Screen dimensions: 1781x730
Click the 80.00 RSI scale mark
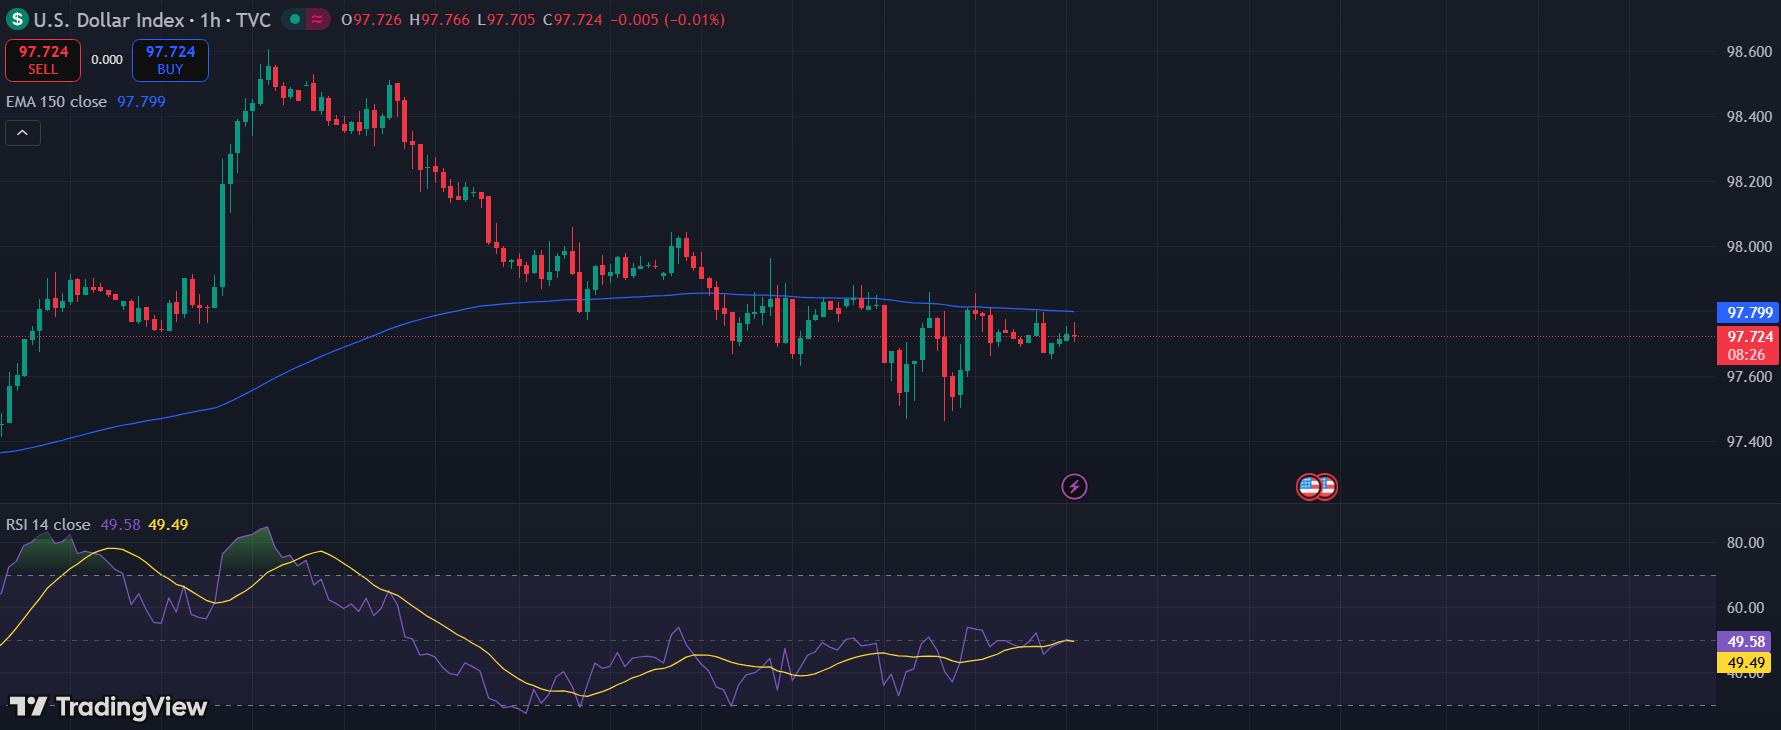coord(1745,543)
